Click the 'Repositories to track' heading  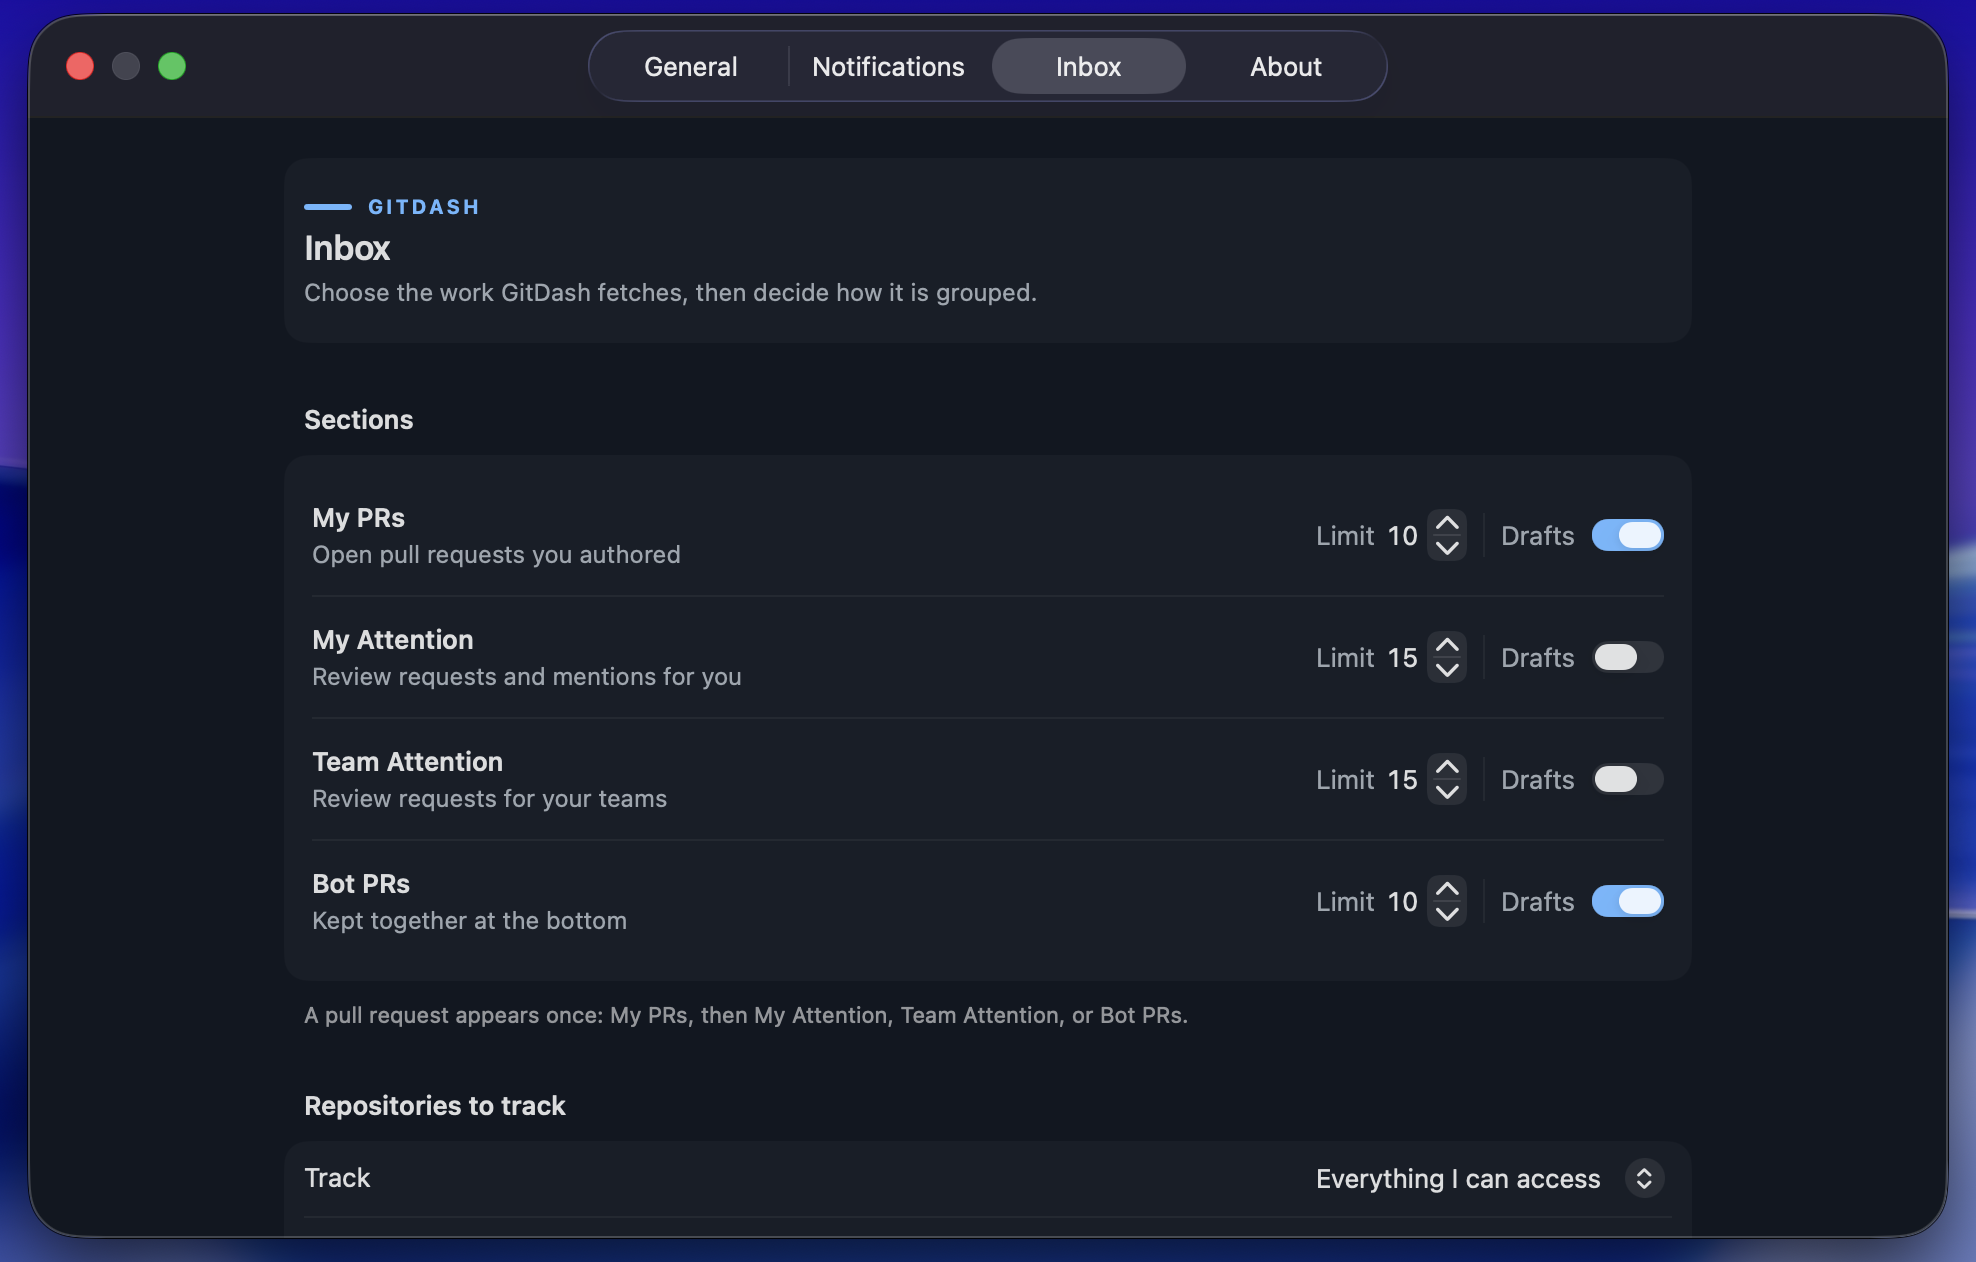click(x=434, y=1106)
